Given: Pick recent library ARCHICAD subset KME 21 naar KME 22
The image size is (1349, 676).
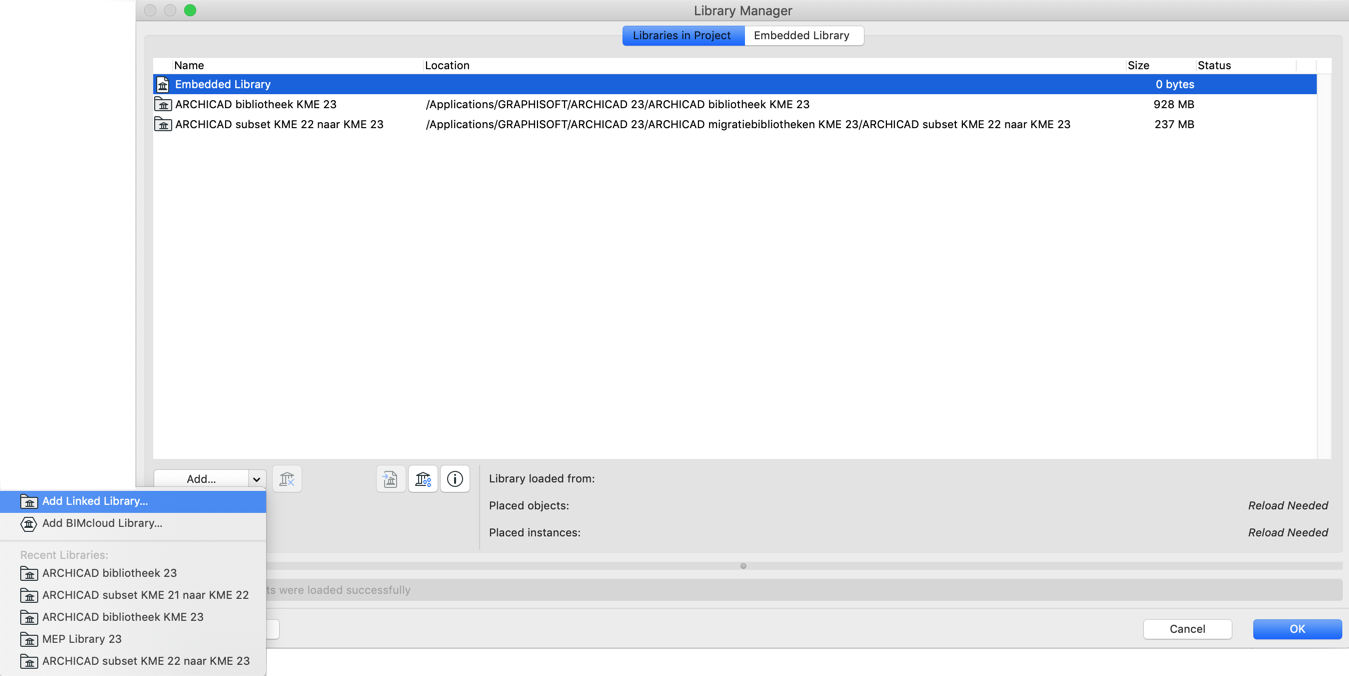Looking at the screenshot, I should click(133, 595).
